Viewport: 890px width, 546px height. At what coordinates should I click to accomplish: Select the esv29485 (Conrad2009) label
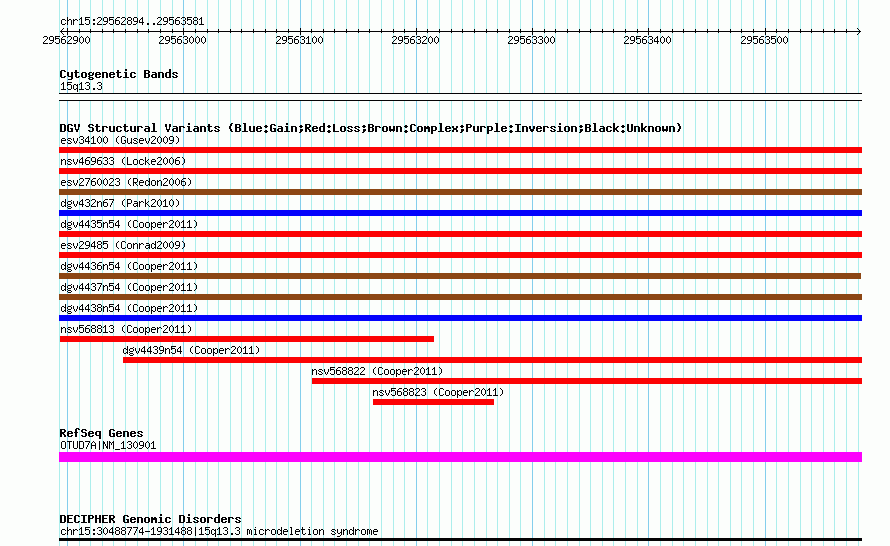pos(123,245)
